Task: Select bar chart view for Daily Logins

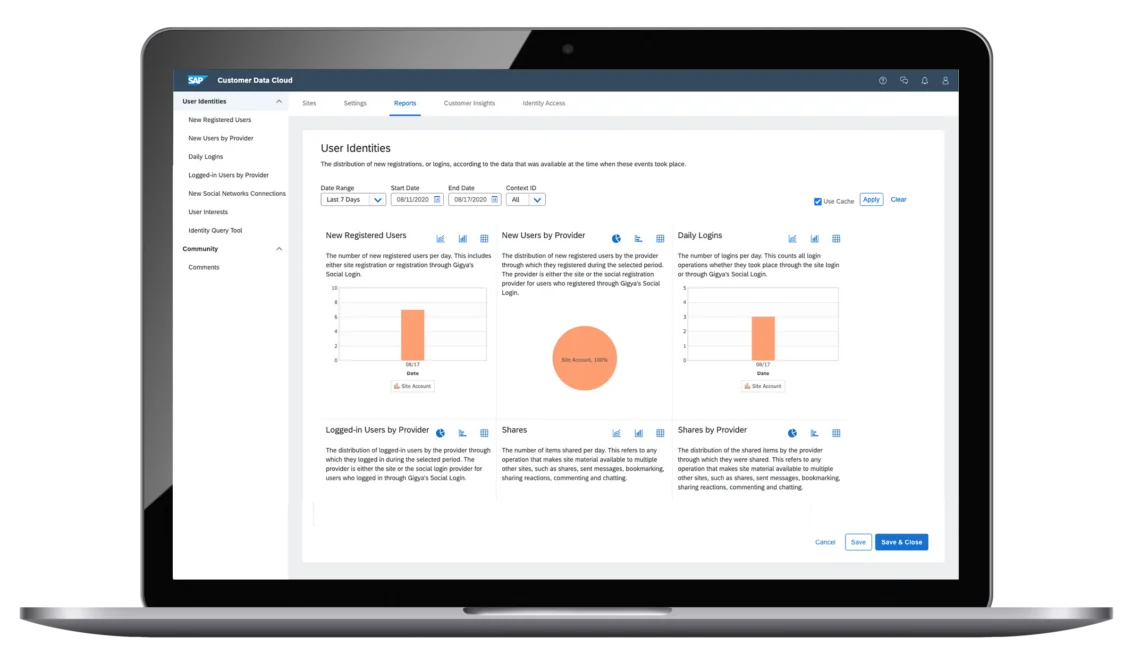Action: pos(814,238)
